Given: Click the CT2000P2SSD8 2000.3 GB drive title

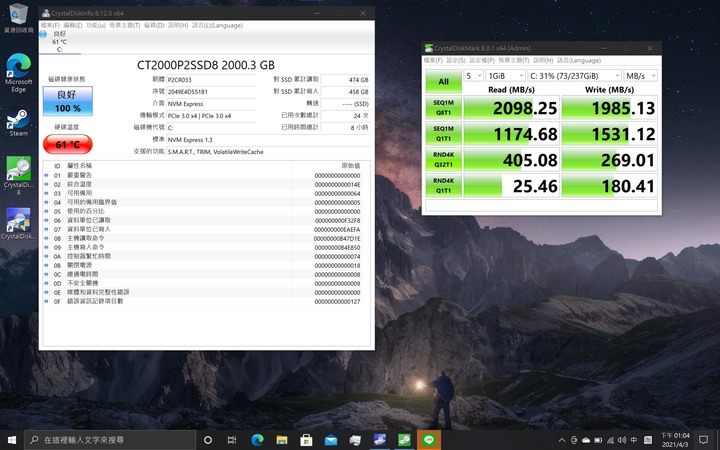Looking at the screenshot, I should tap(206, 65).
